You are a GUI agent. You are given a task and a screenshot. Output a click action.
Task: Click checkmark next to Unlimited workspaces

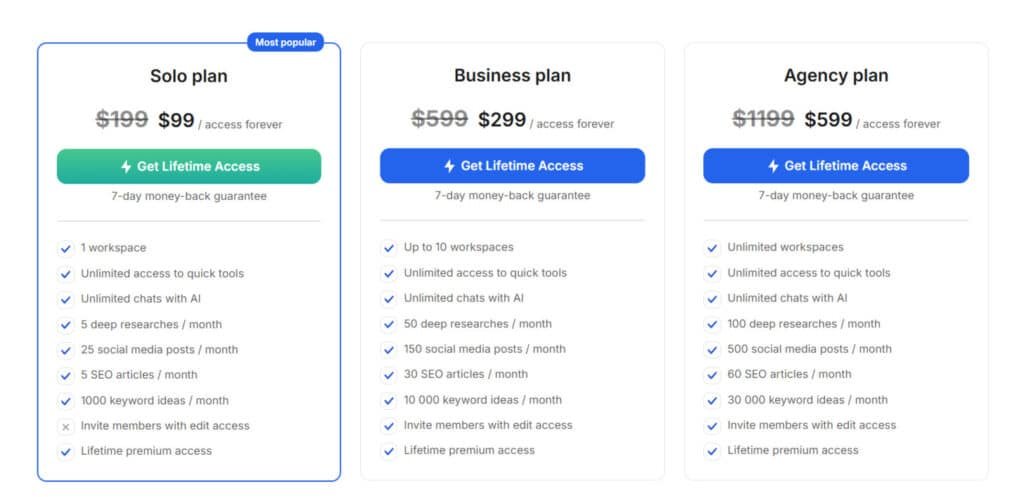coord(712,248)
